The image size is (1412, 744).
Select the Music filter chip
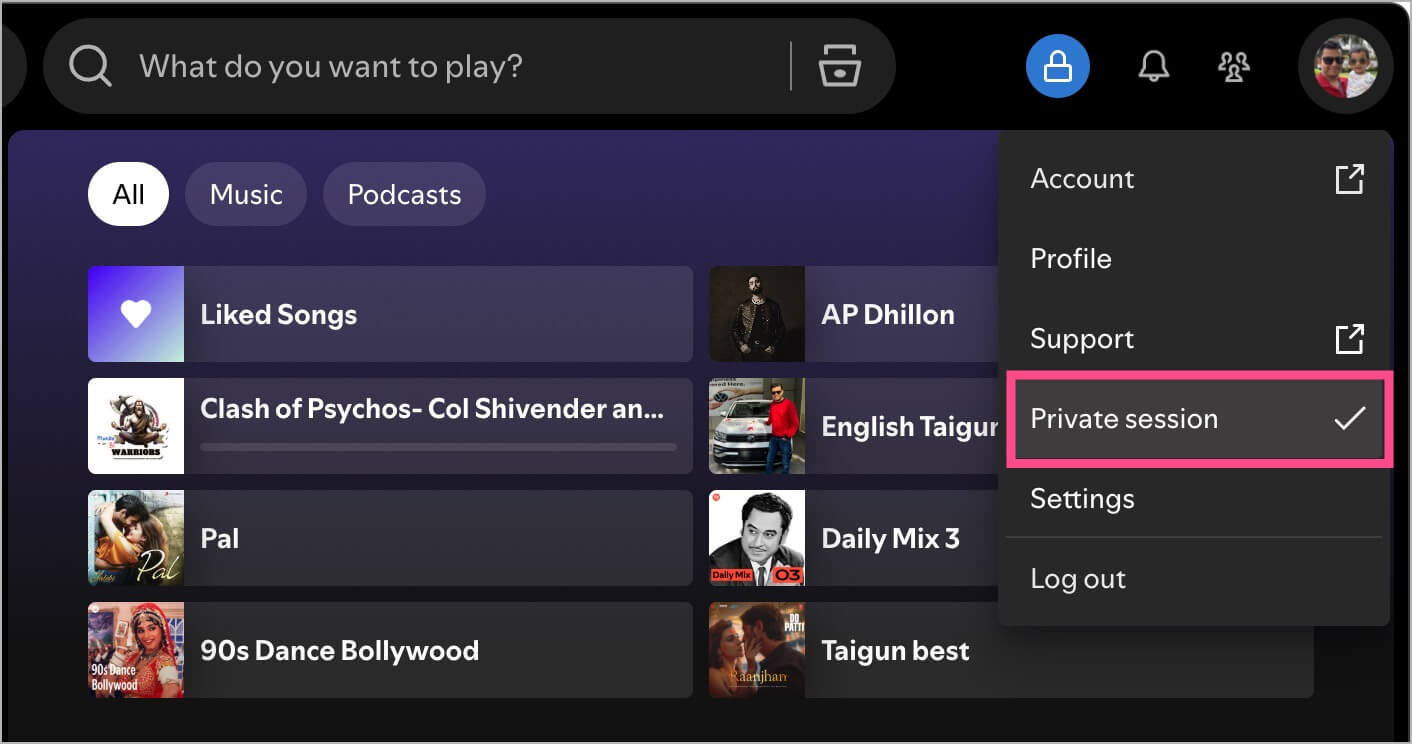tap(246, 193)
